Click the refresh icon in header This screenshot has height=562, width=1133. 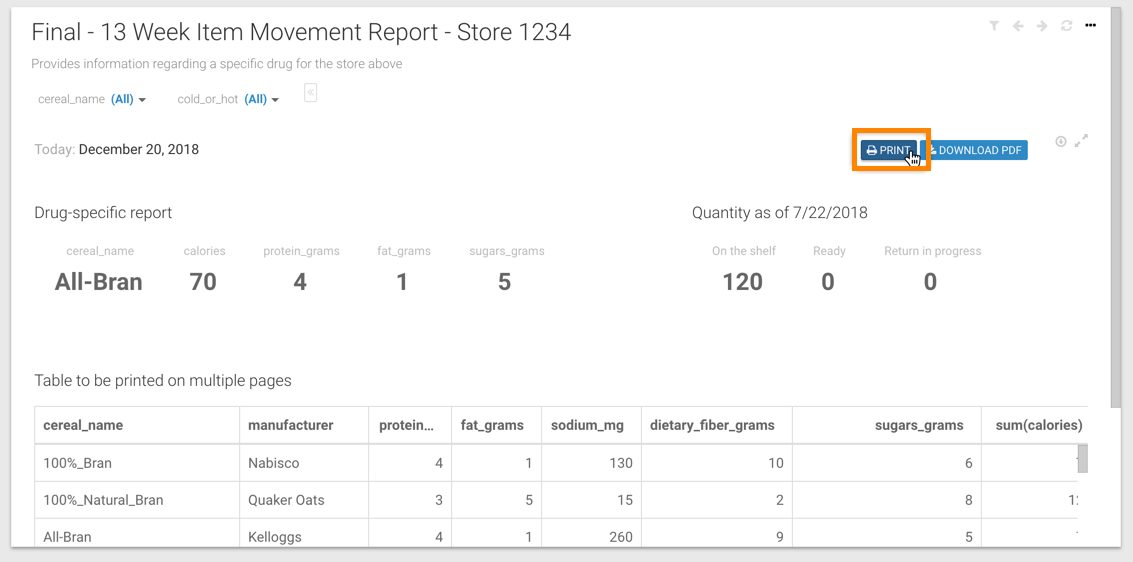(x=1066, y=26)
